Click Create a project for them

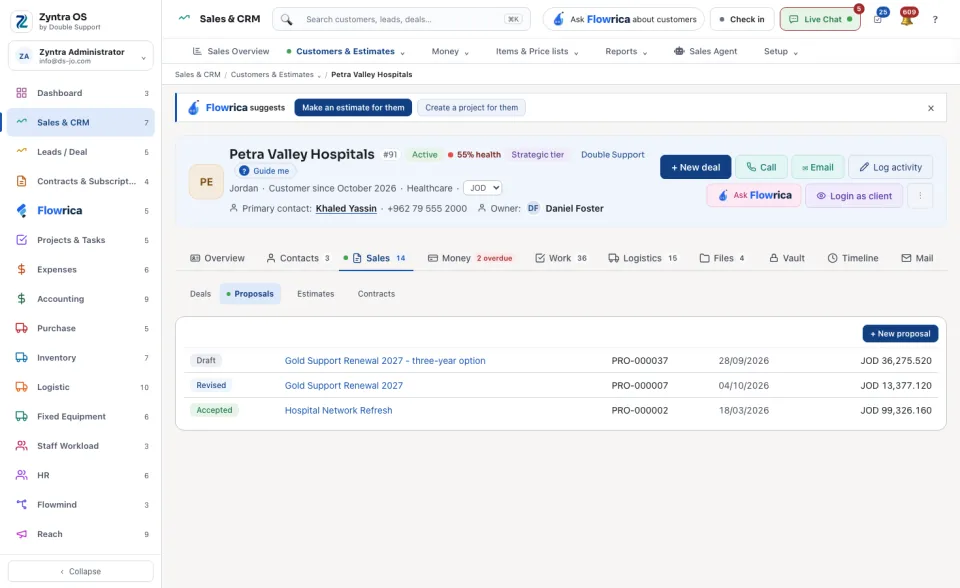(471, 108)
